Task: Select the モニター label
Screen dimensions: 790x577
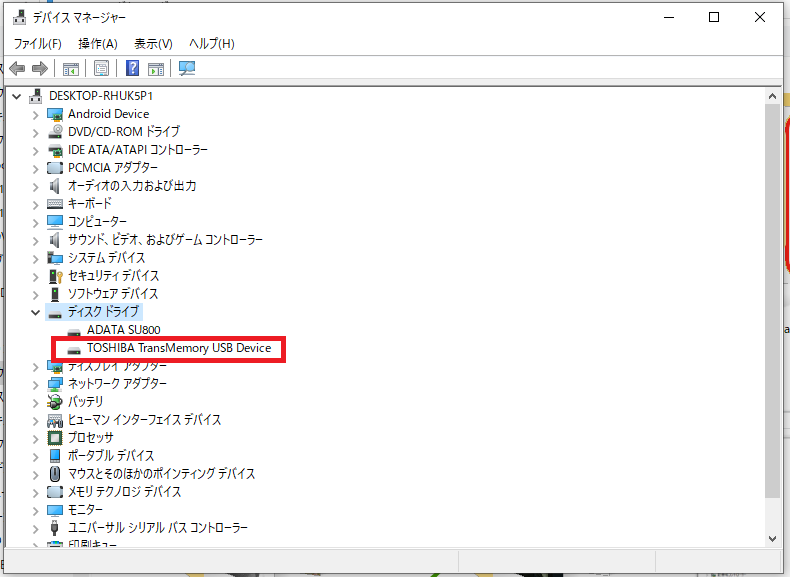Action: [85, 510]
